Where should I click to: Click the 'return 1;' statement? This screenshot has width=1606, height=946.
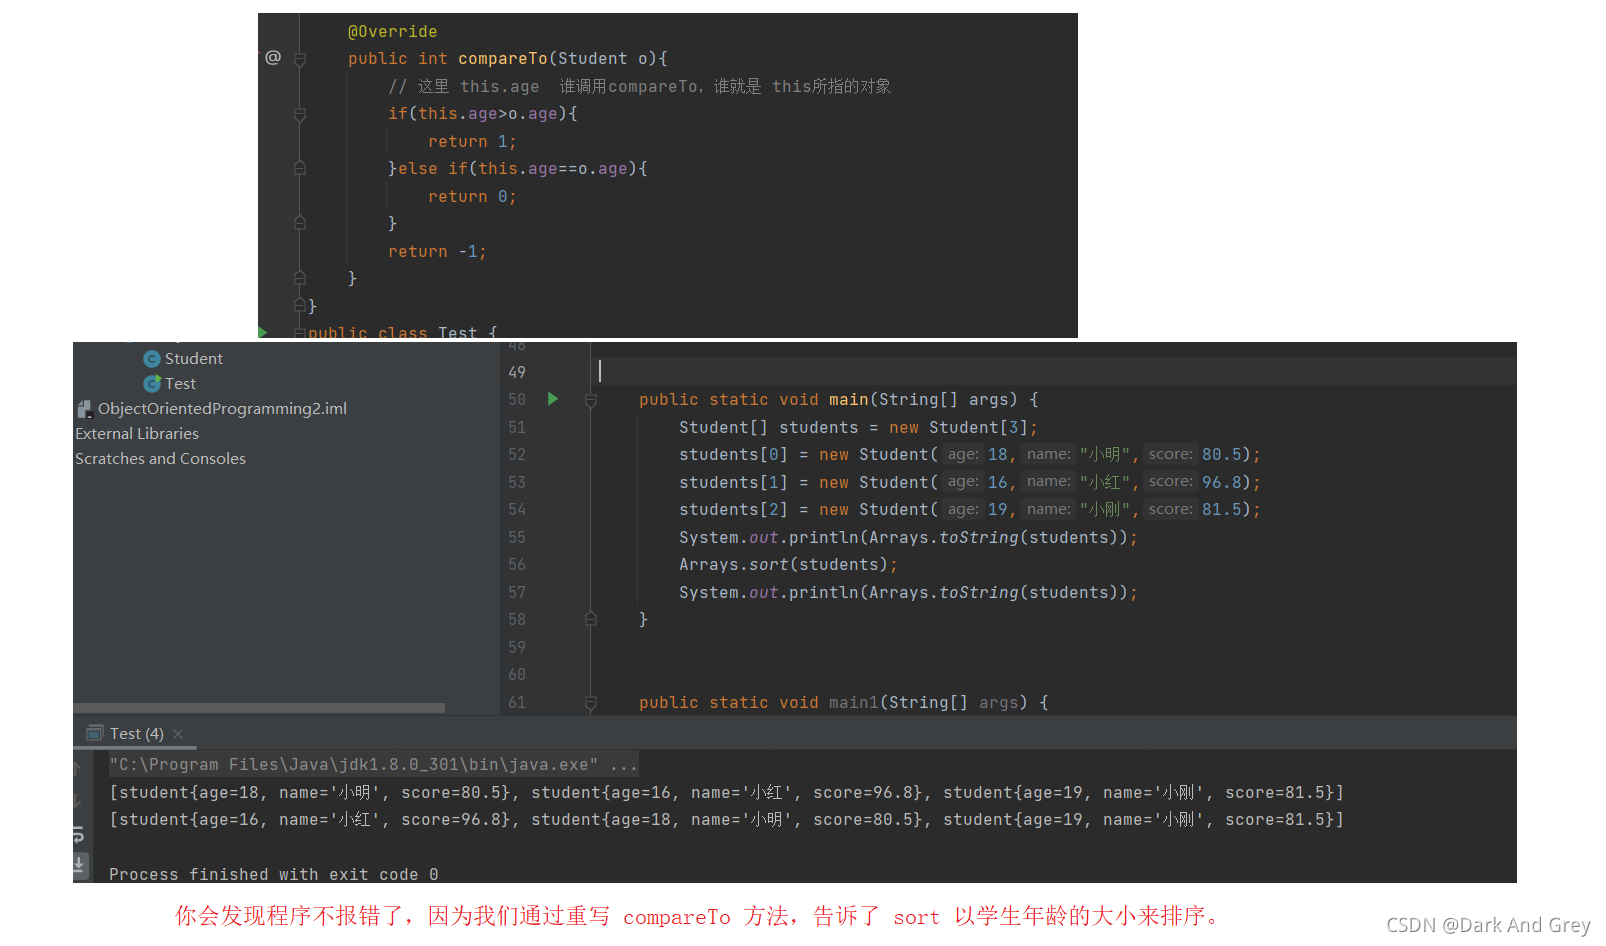(472, 142)
